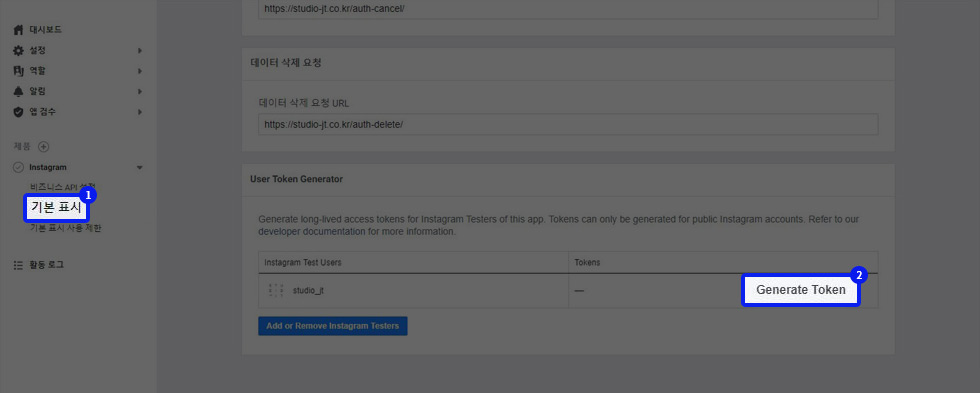Click the settings gear icon
The width and height of the screenshot is (980, 393).
point(18,50)
